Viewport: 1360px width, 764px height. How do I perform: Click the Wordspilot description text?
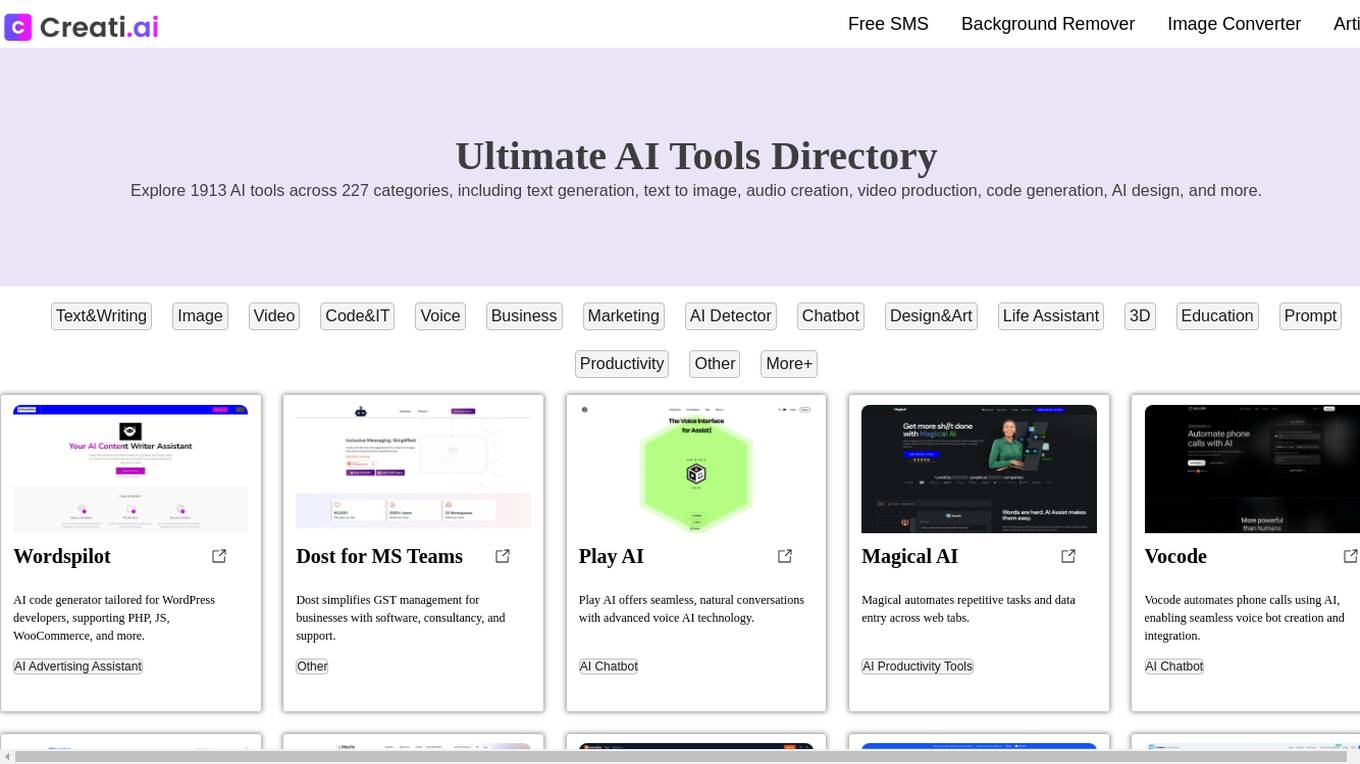114,618
